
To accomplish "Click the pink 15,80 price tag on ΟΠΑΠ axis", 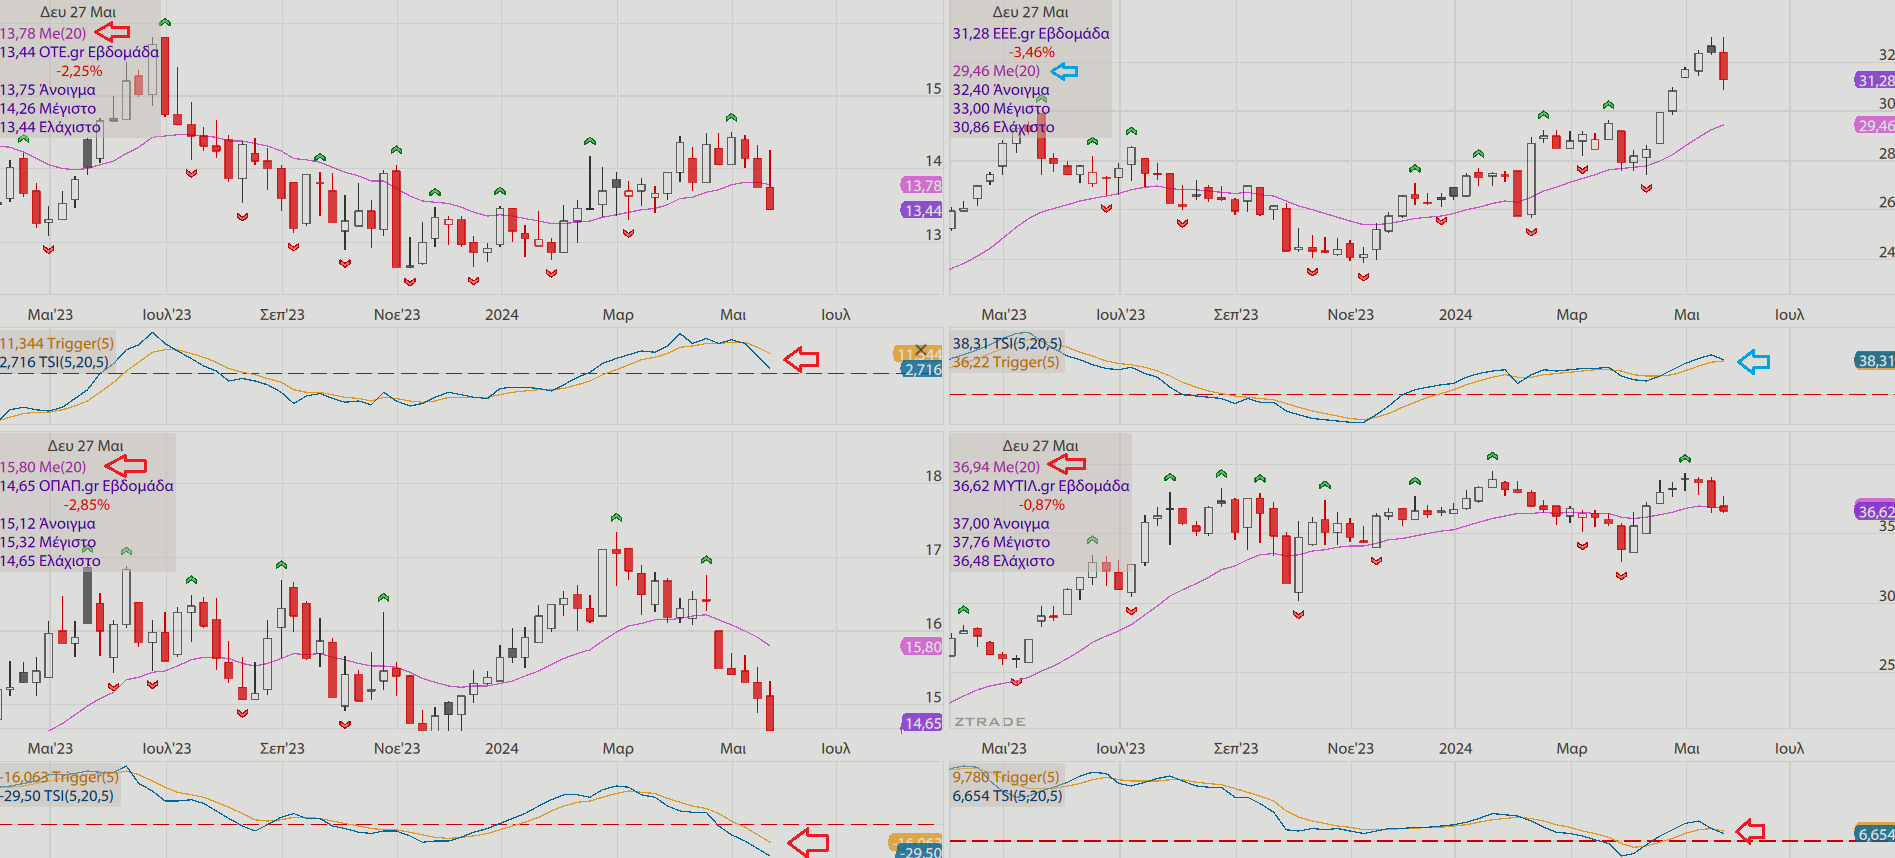I will (921, 647).
